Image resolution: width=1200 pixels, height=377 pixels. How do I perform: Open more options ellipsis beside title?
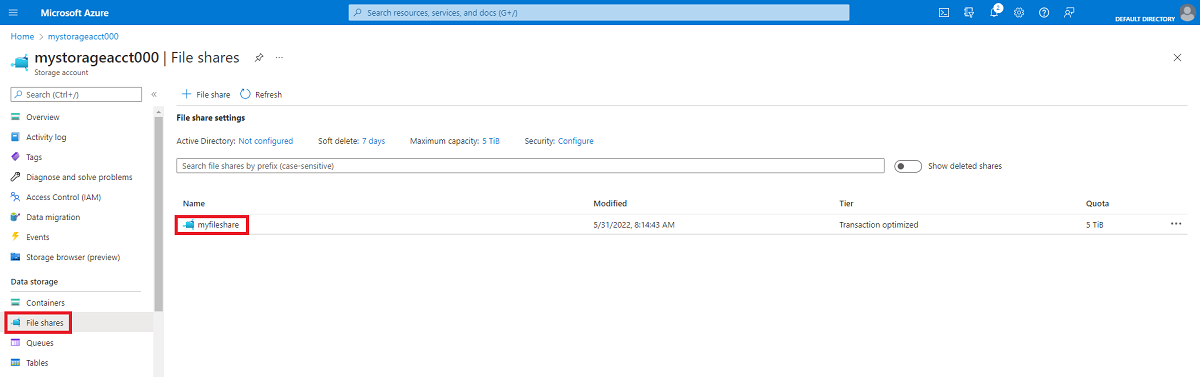[x=279, y=58]
